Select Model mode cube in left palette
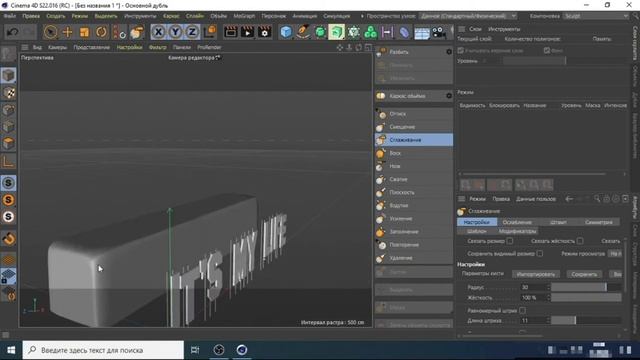 click(x=9, y=76)
